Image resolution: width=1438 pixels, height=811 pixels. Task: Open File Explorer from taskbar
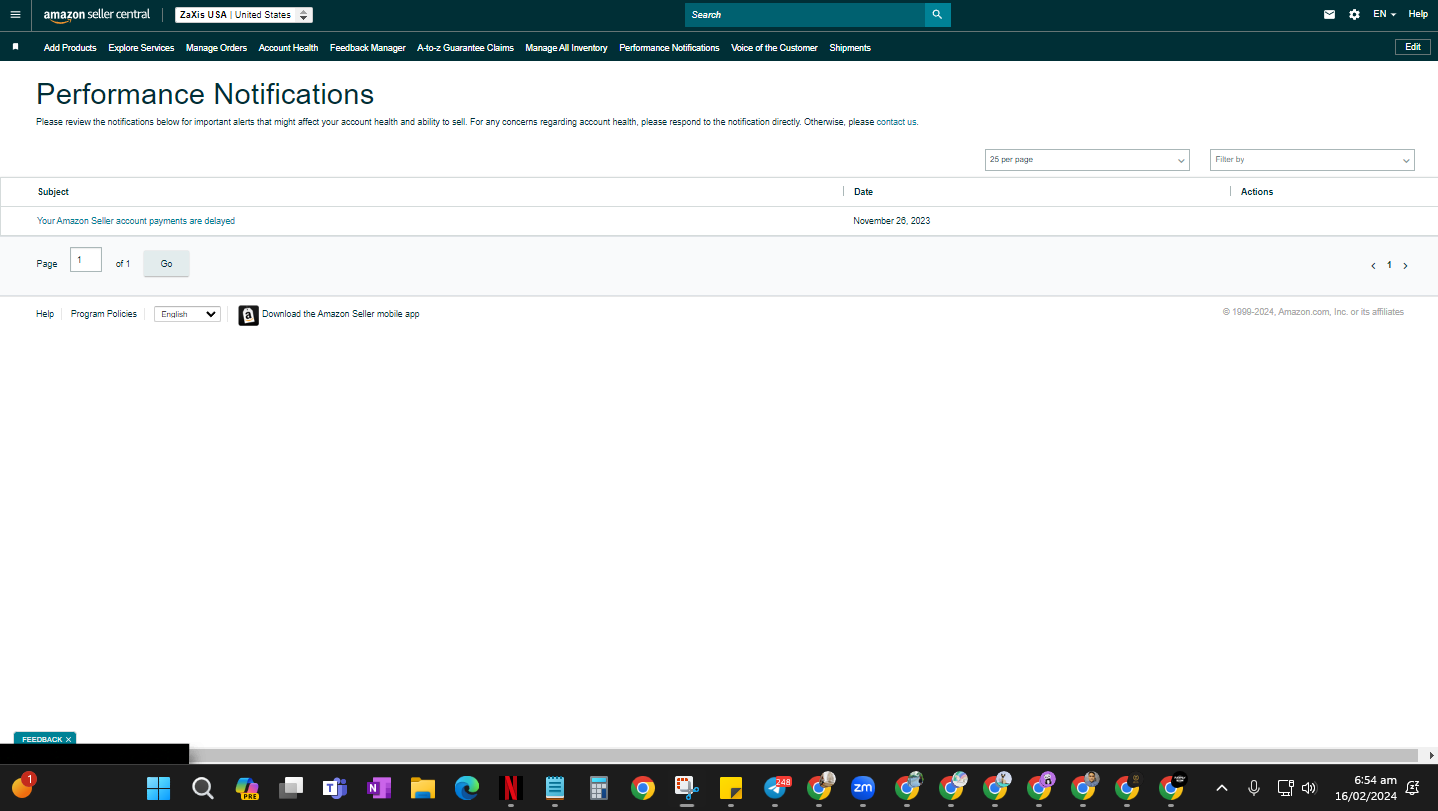coord(423,788)
